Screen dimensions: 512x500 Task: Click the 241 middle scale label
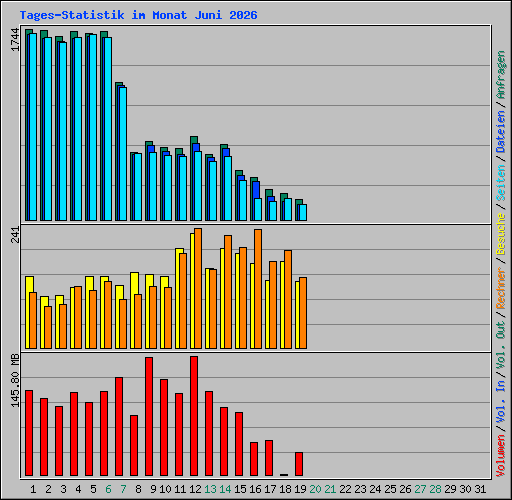pos(15,234)
